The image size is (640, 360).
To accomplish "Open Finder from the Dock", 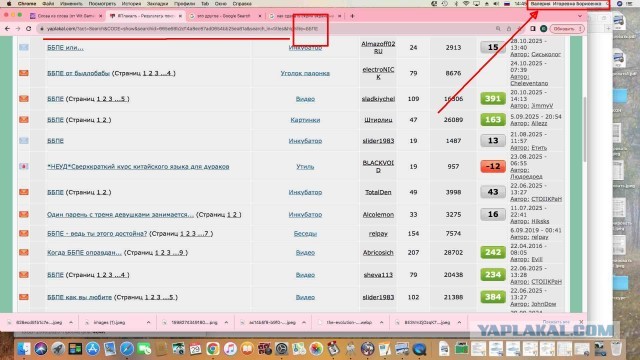I will click(24, 349).
